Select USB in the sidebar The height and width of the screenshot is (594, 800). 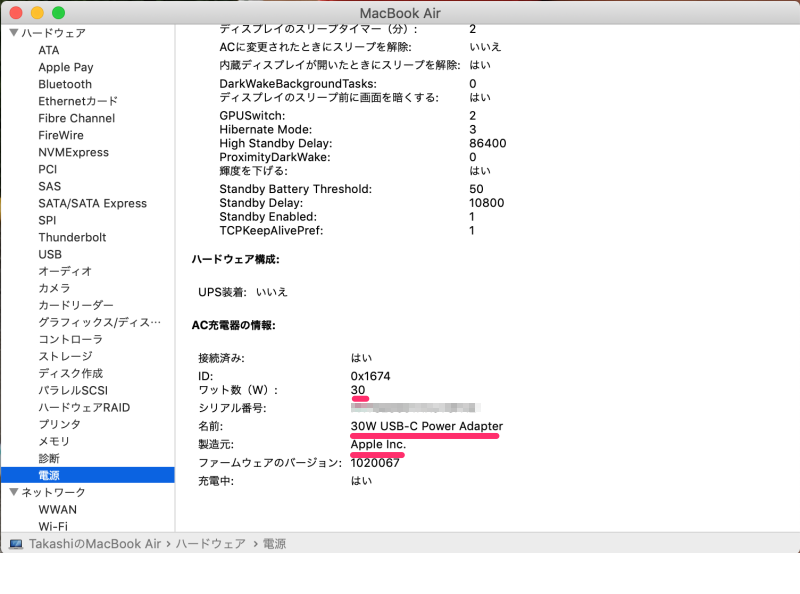tap(50, 254)
